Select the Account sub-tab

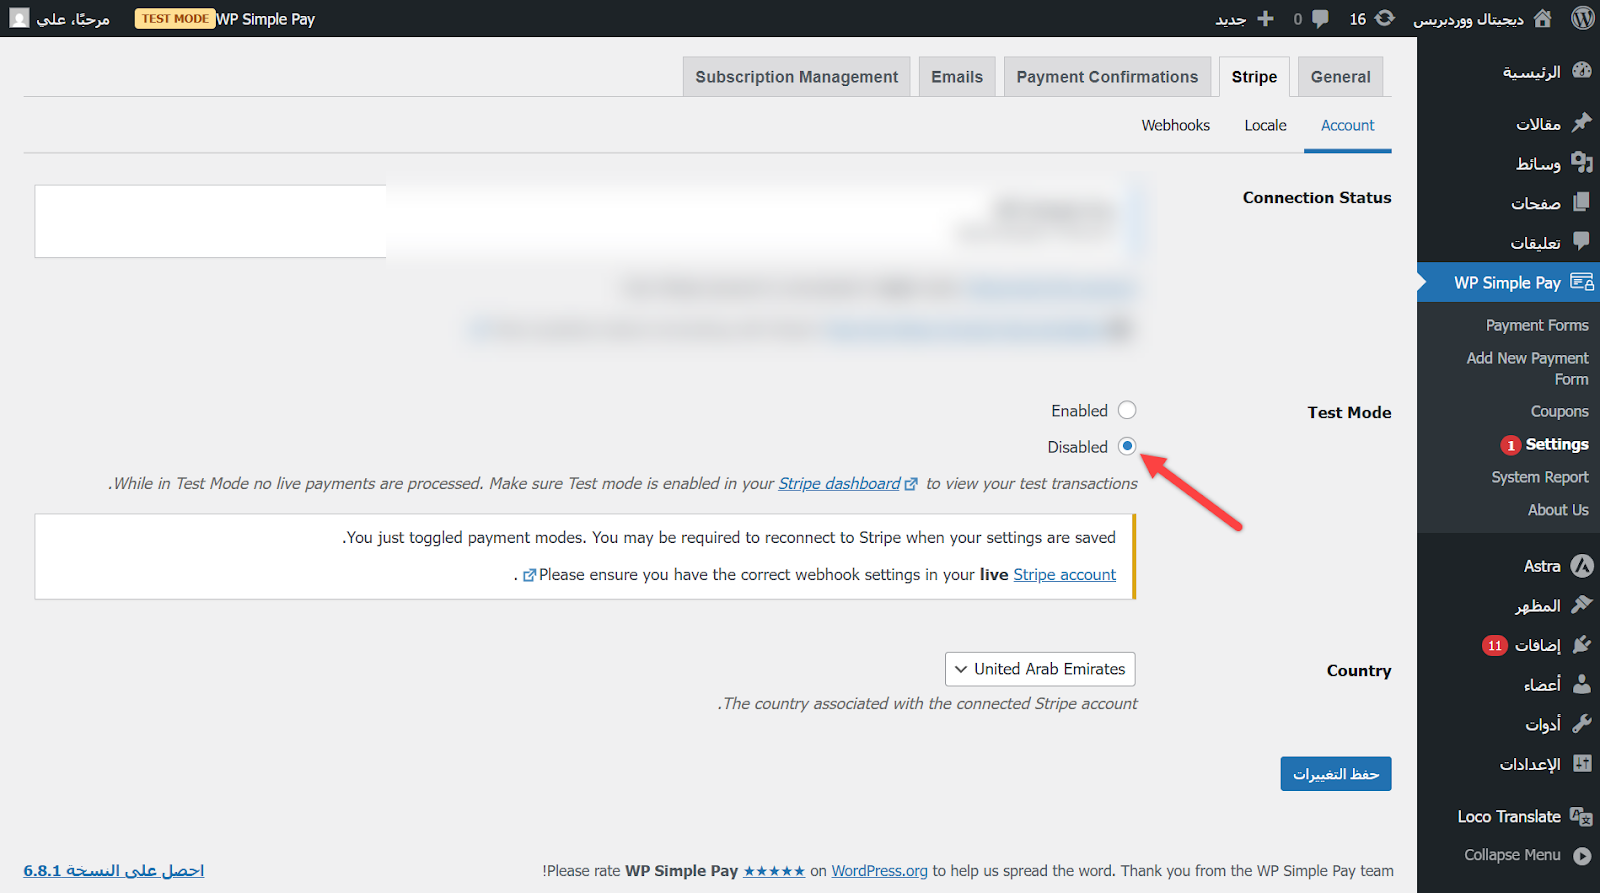click(x=1347, y=126)
